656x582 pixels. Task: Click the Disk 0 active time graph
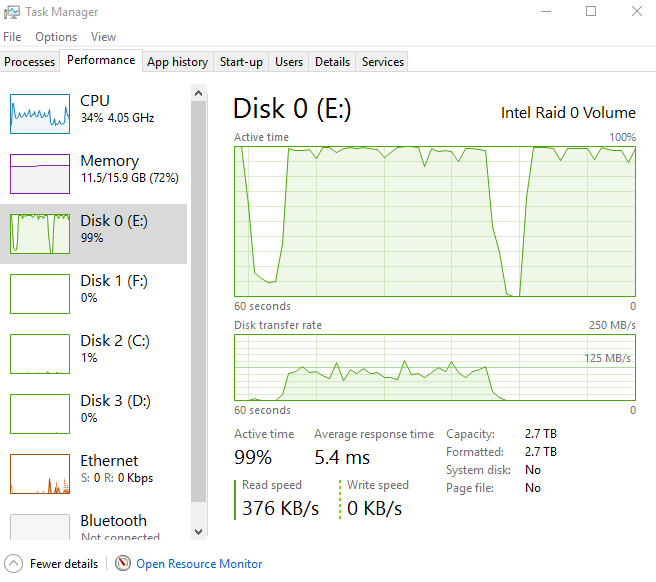coord(435,221)
